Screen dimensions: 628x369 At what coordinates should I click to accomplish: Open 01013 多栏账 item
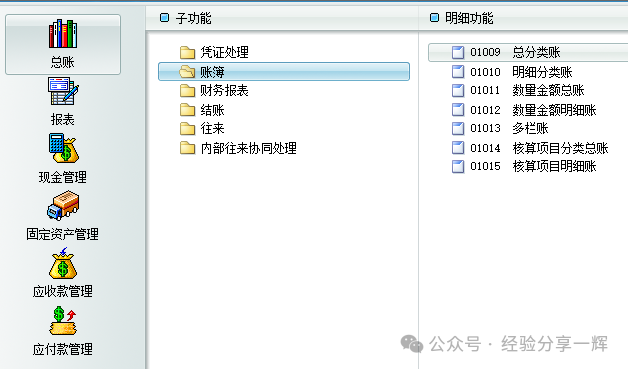click(500, 128)
